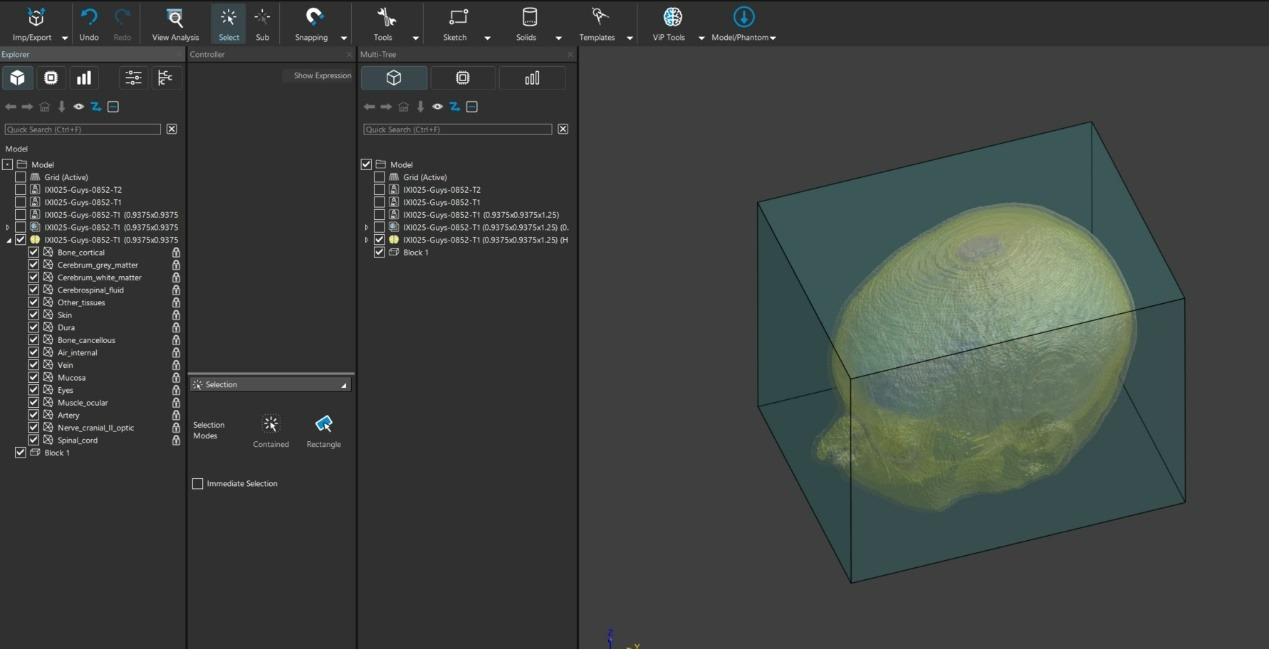Choose Contained selection mode

click(271, 424)
